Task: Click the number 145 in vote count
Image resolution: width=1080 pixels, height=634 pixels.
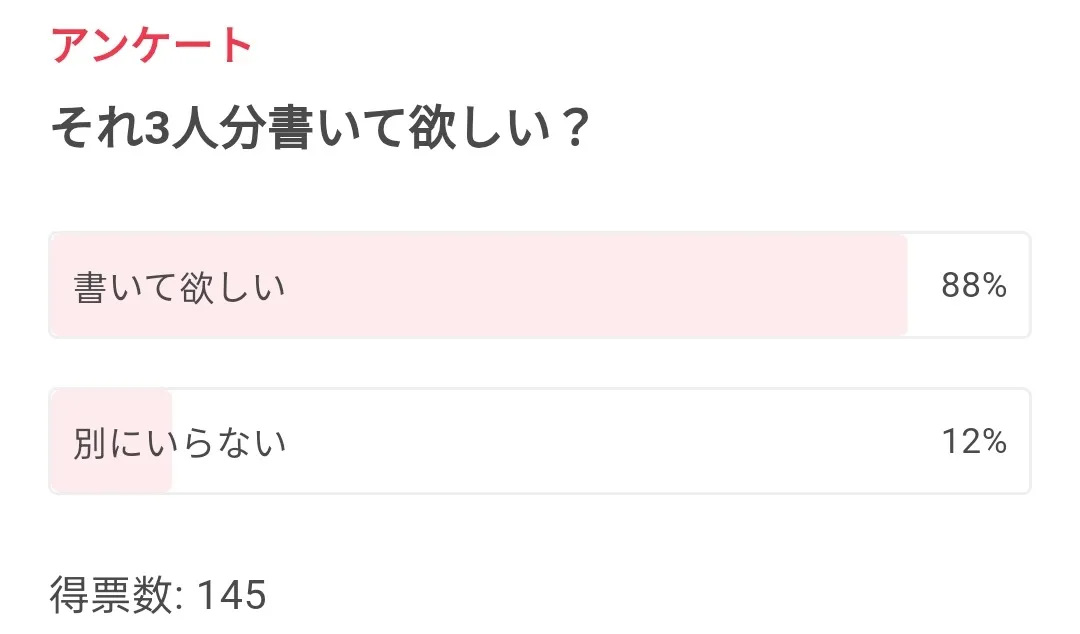Action: click(x=231, y=596)
